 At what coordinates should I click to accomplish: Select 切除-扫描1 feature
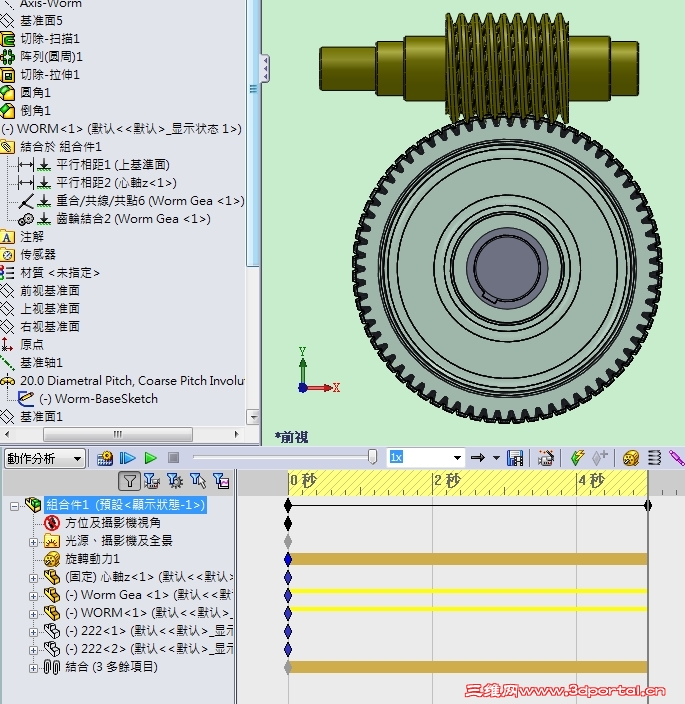50,39
